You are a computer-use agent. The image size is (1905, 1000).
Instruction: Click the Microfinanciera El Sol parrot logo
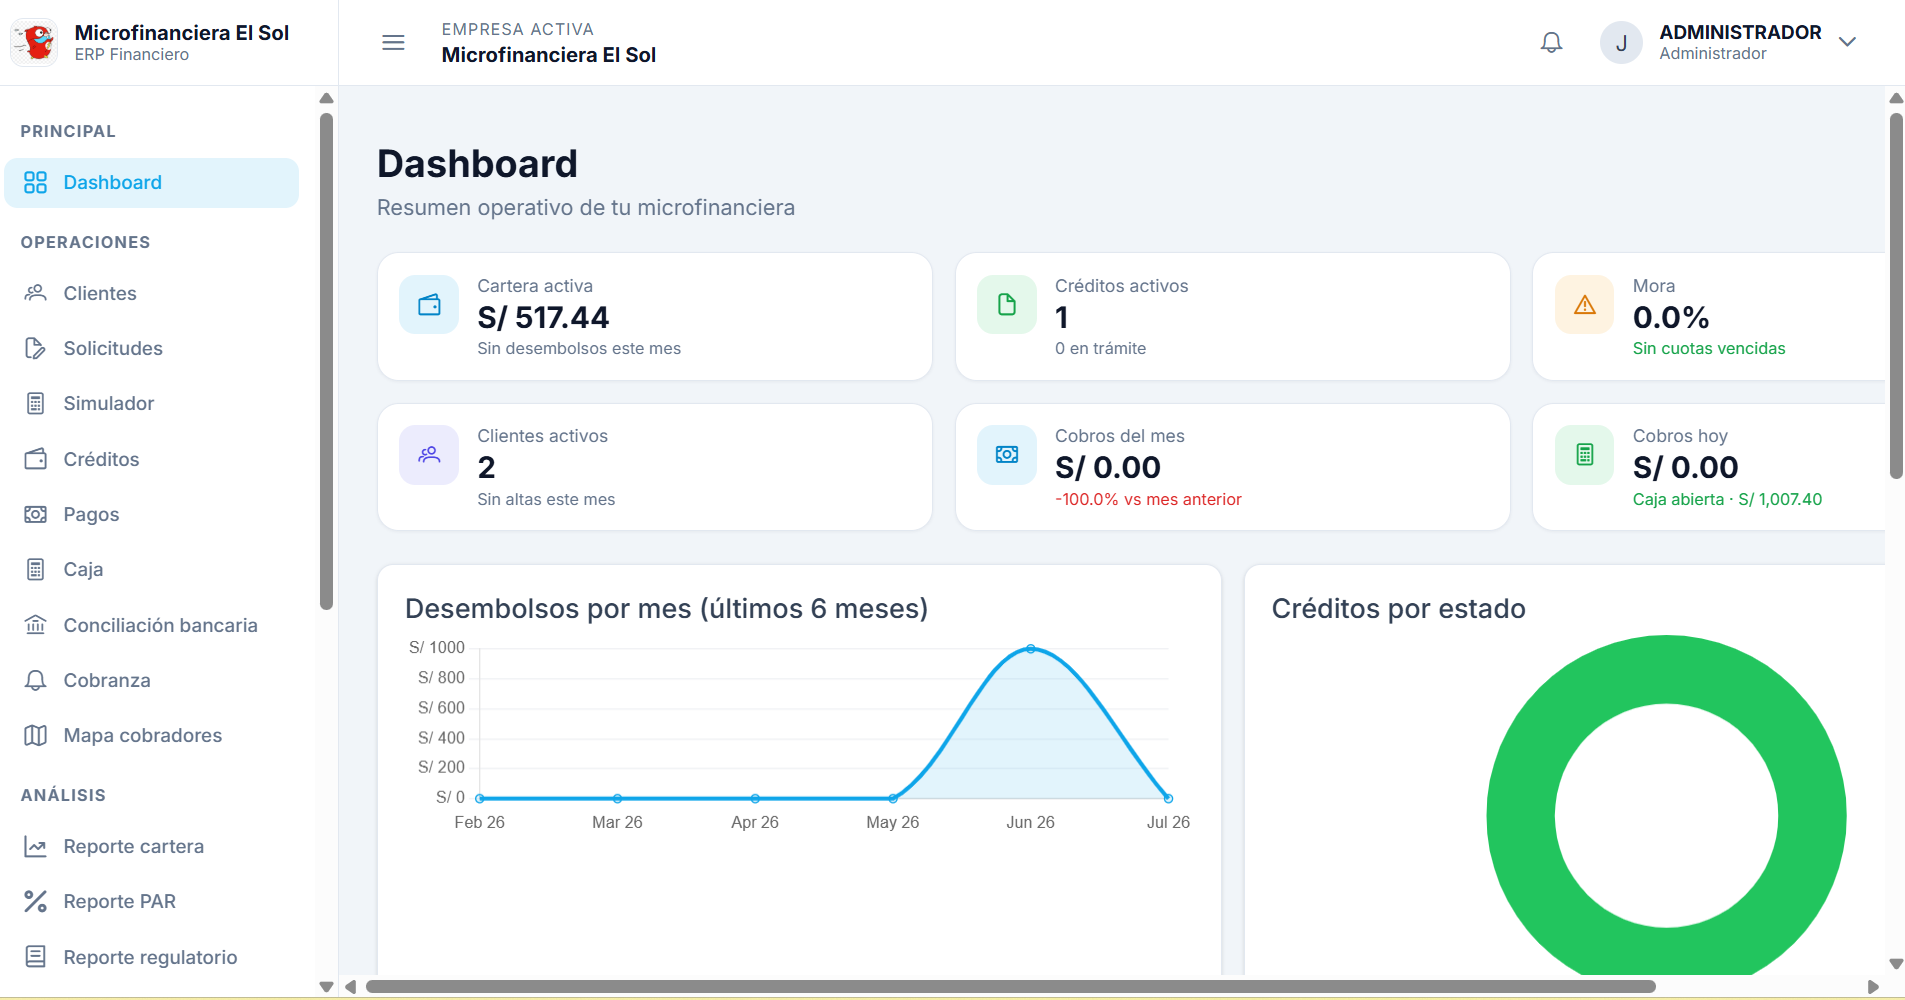35,42
